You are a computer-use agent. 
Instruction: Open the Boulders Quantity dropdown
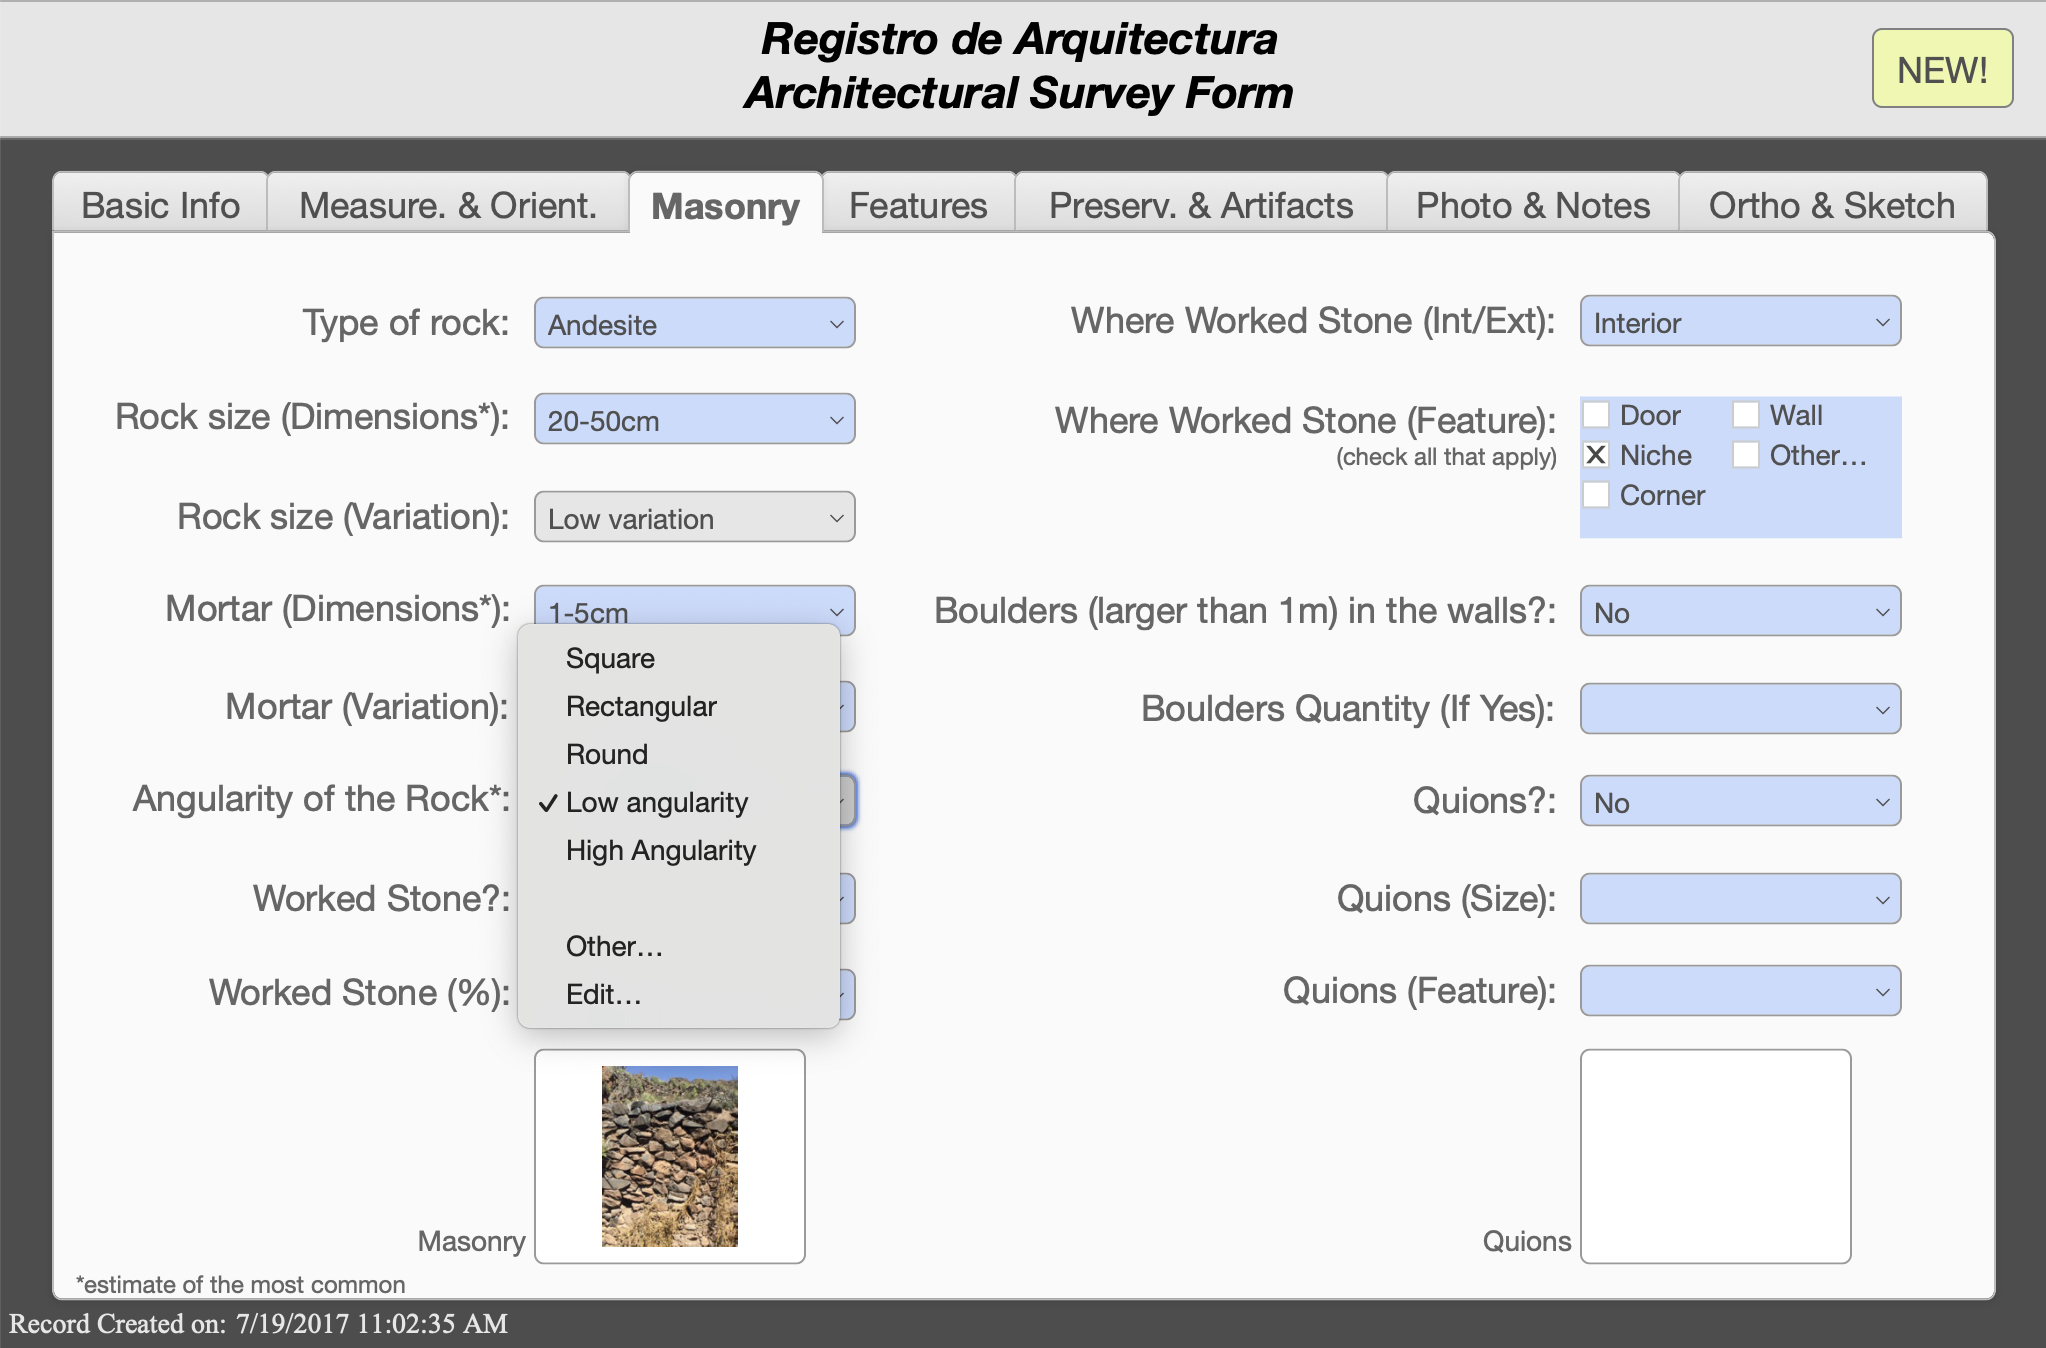pos(1739,710)
